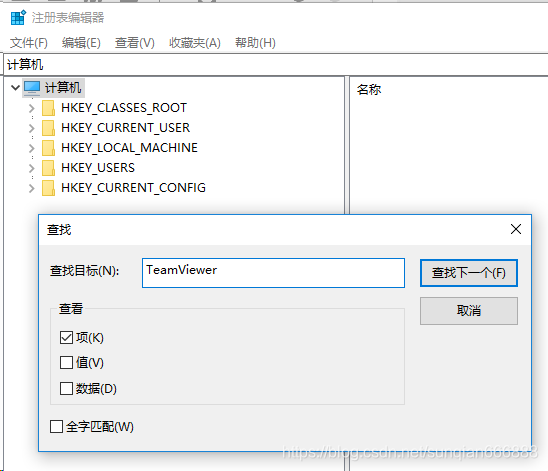Close the 查找 dialog with X
Image resolution: width=548 pixels, height=471 pixels.
(x=516, y=230)
